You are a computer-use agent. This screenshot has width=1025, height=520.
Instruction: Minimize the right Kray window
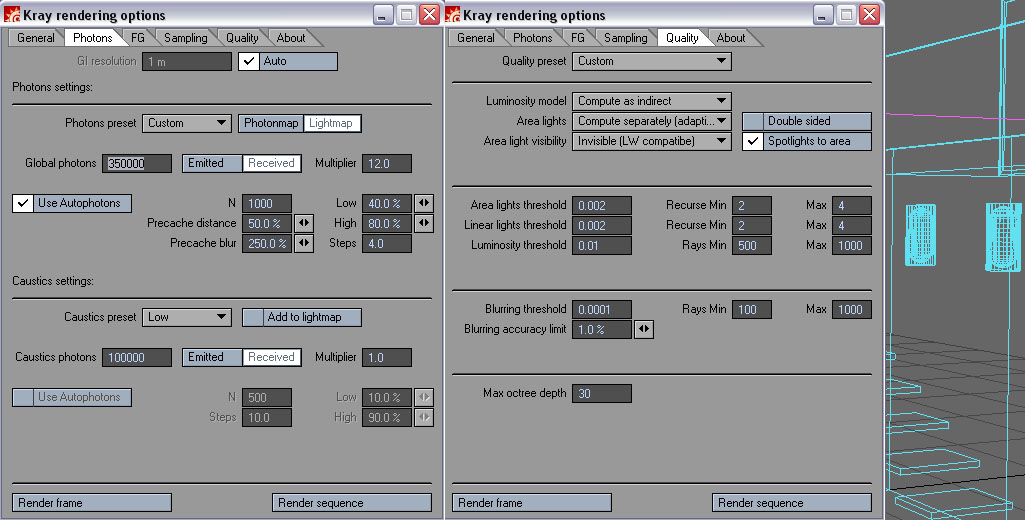click(823, 14)
